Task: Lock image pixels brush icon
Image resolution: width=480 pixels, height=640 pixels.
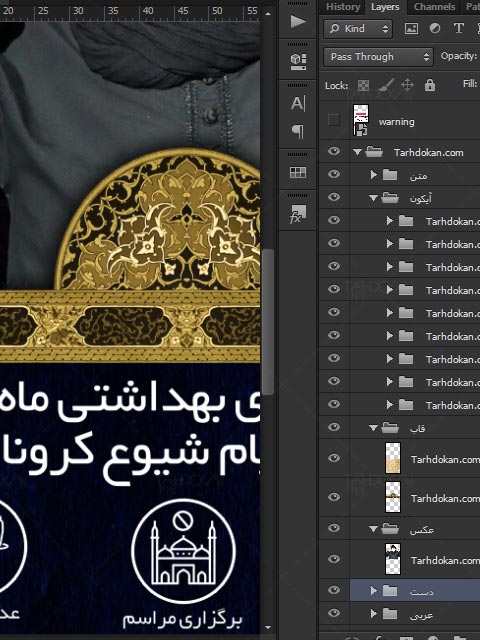Action: [385, 85]
